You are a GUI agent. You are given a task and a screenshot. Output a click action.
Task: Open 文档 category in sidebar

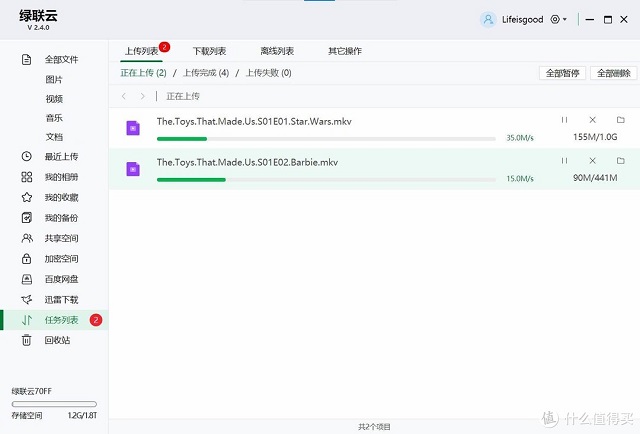point(54,137)
